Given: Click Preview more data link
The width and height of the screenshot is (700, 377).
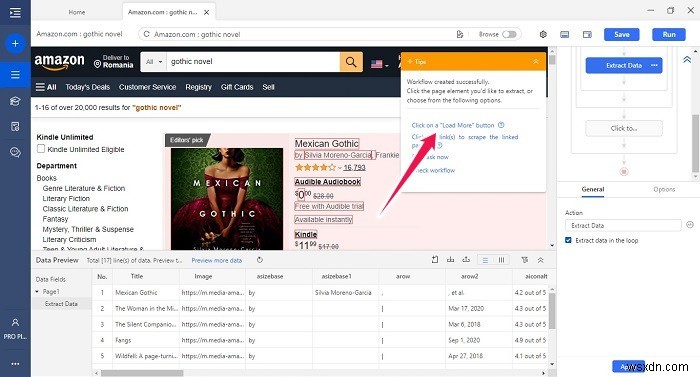Looking at the screenshot, I should click(217, 260).
